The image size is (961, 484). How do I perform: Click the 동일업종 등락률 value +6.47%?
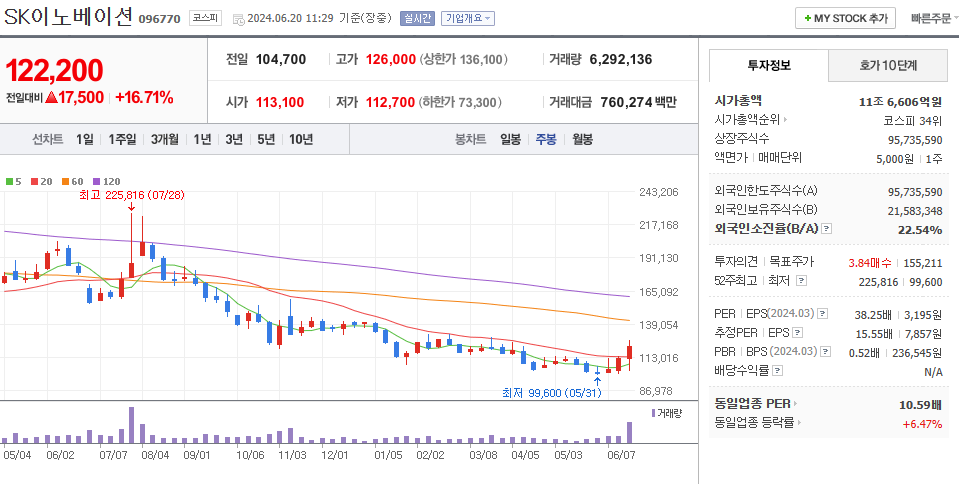[922, 423]
